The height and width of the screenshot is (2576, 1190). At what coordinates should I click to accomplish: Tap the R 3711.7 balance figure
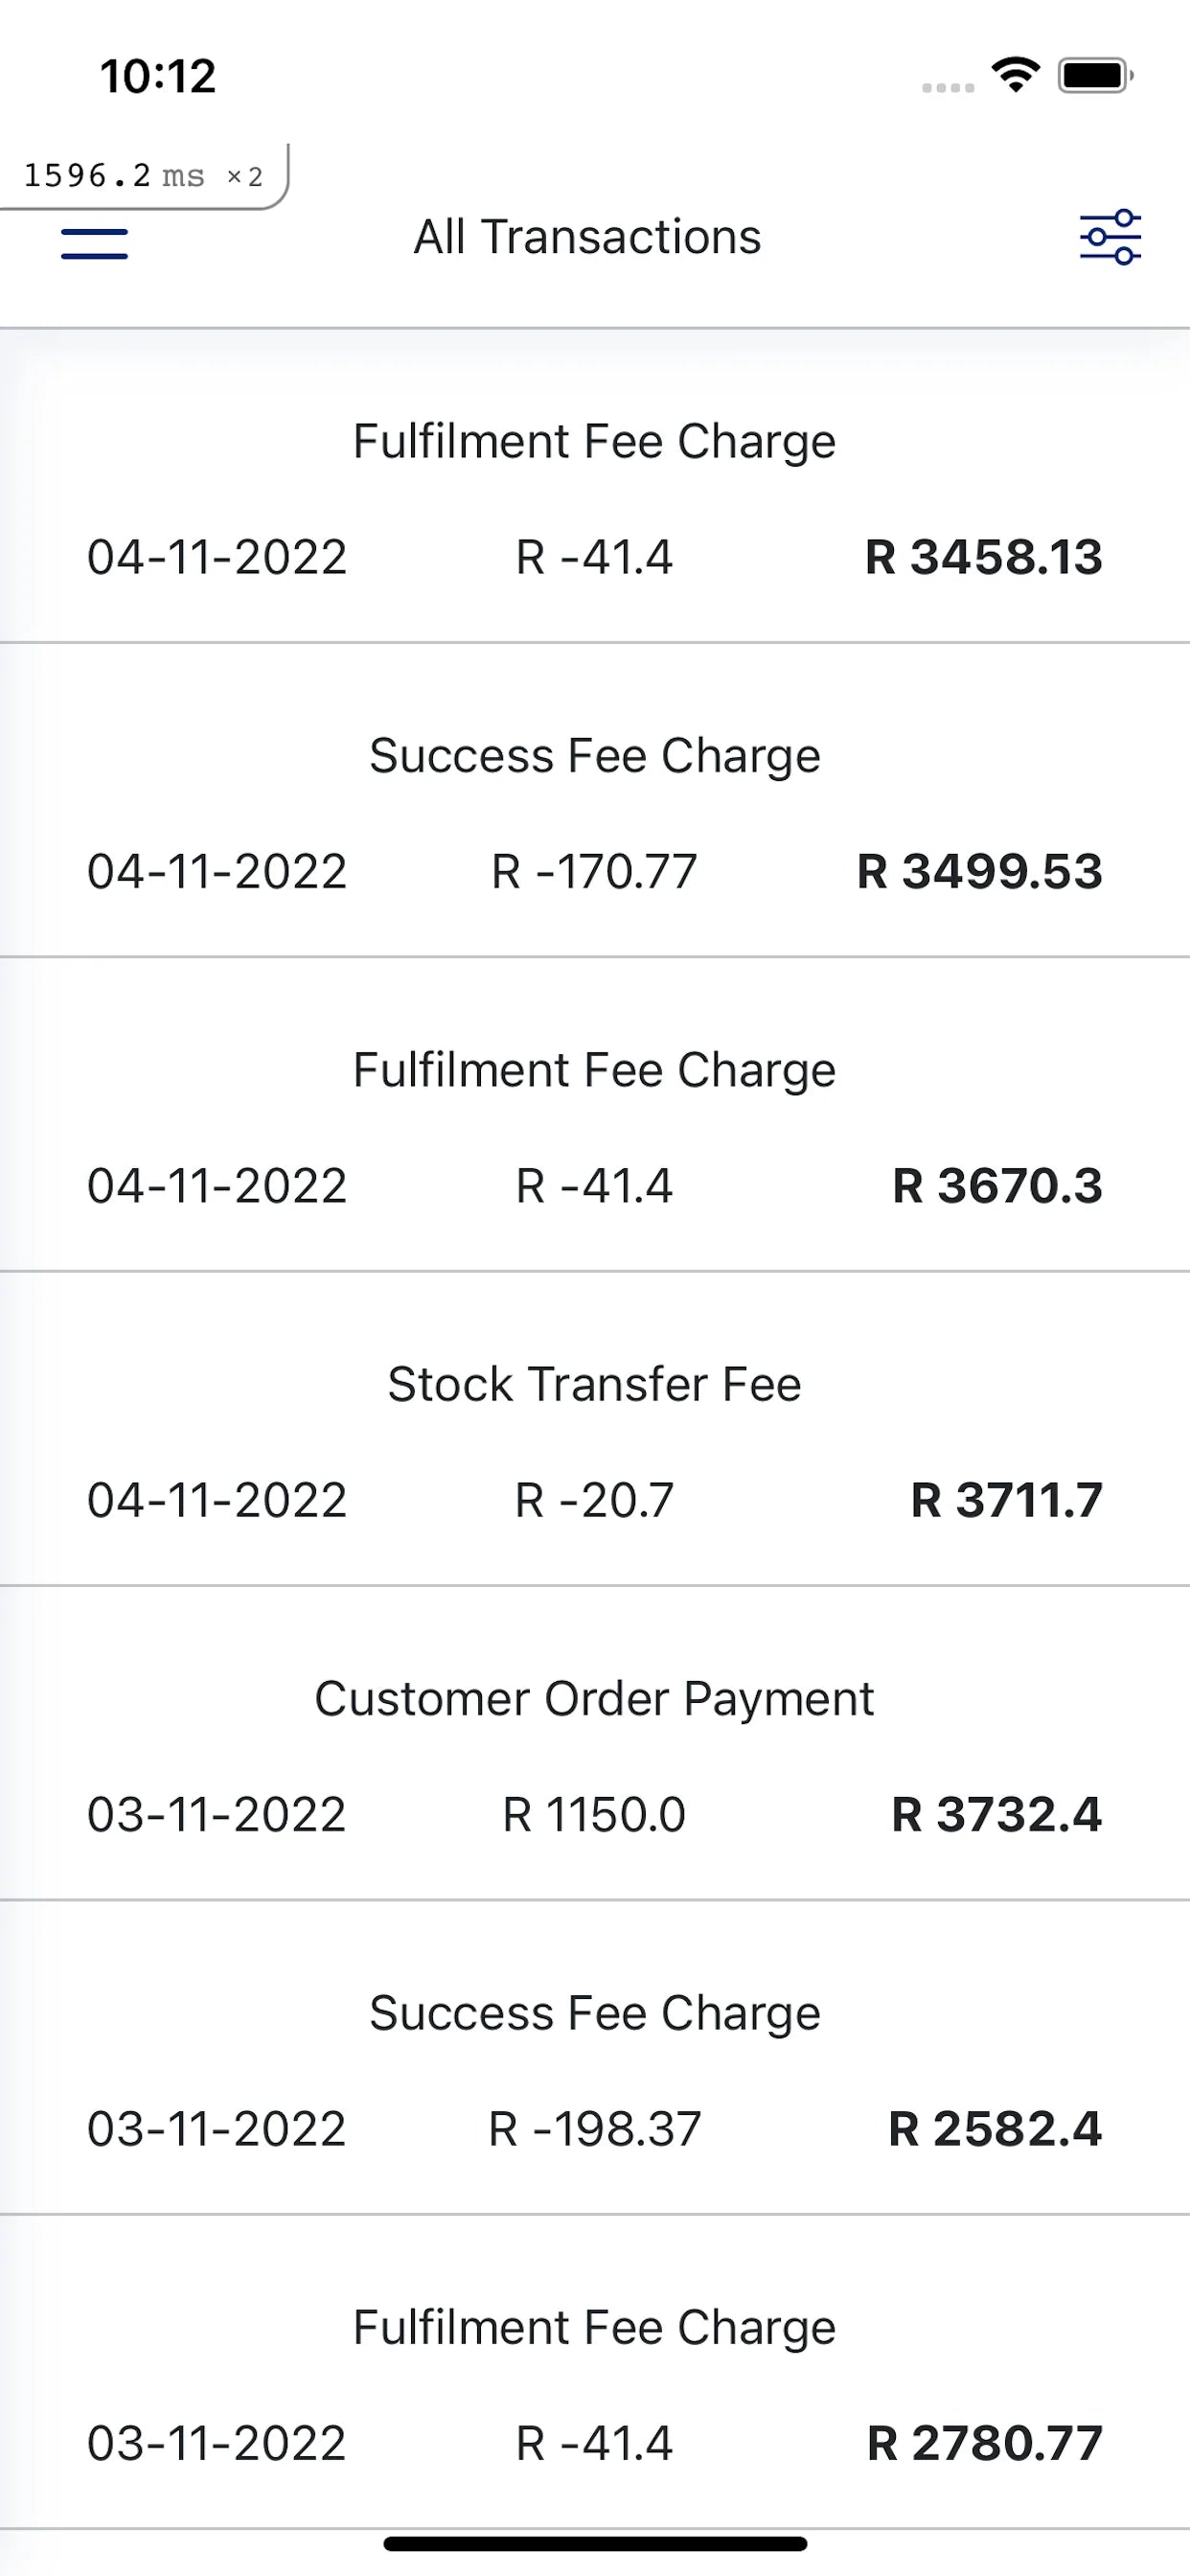1006,1500
